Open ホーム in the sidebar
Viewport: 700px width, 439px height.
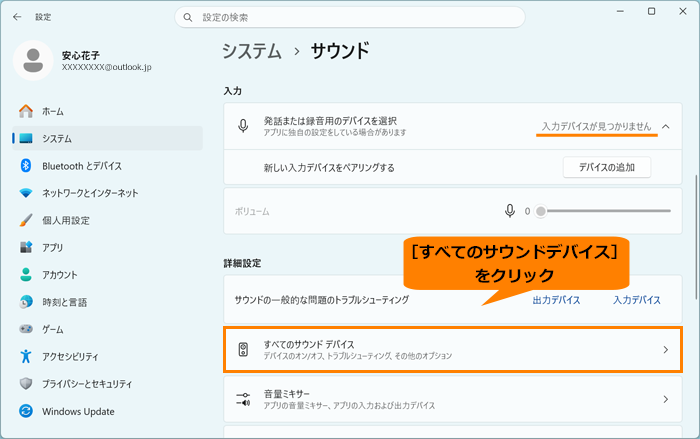[107, 111]
